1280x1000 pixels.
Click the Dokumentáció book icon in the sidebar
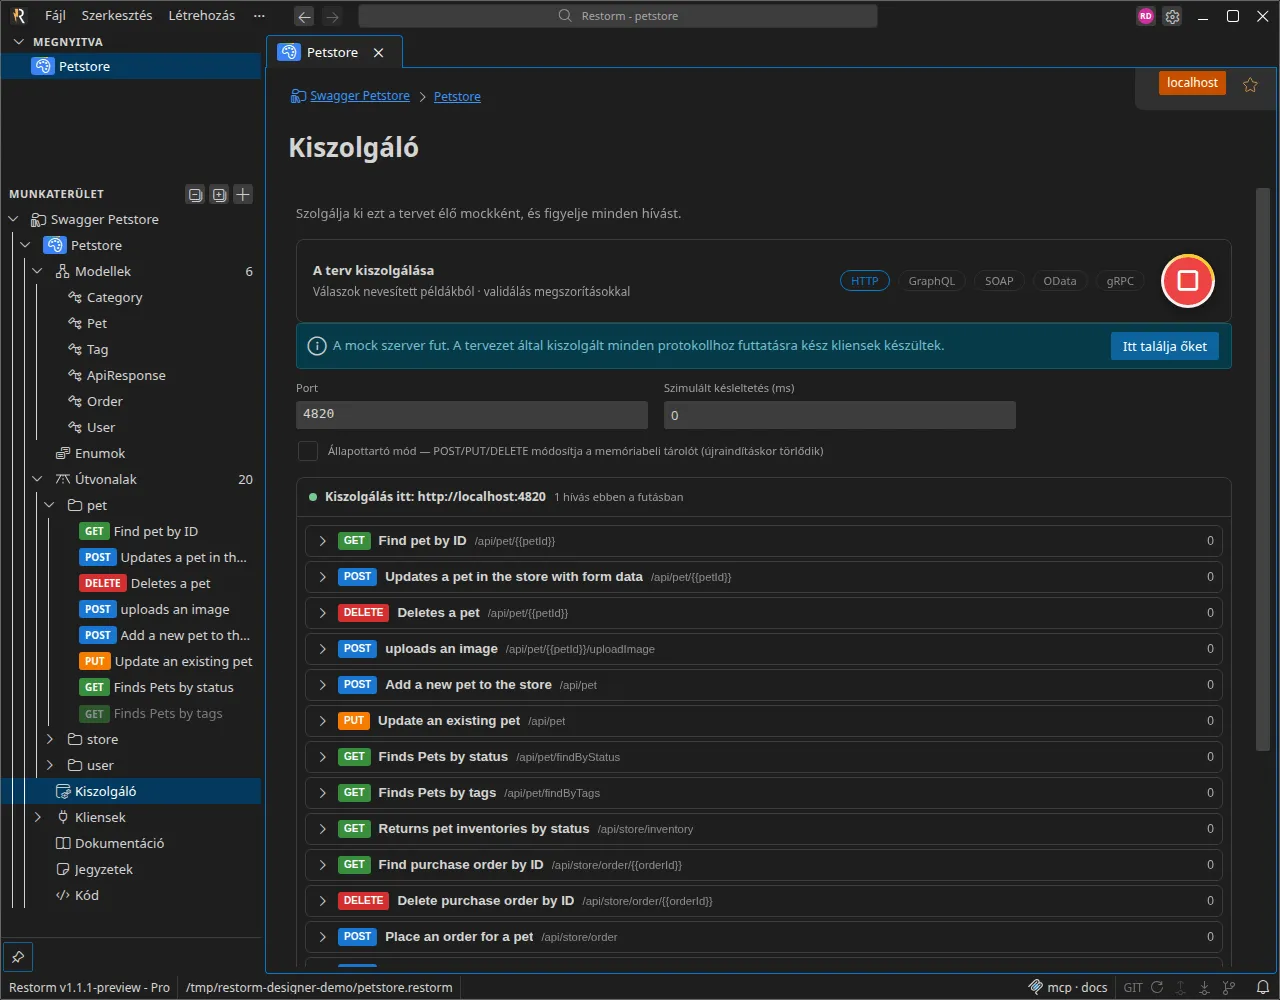coord(63,844)
